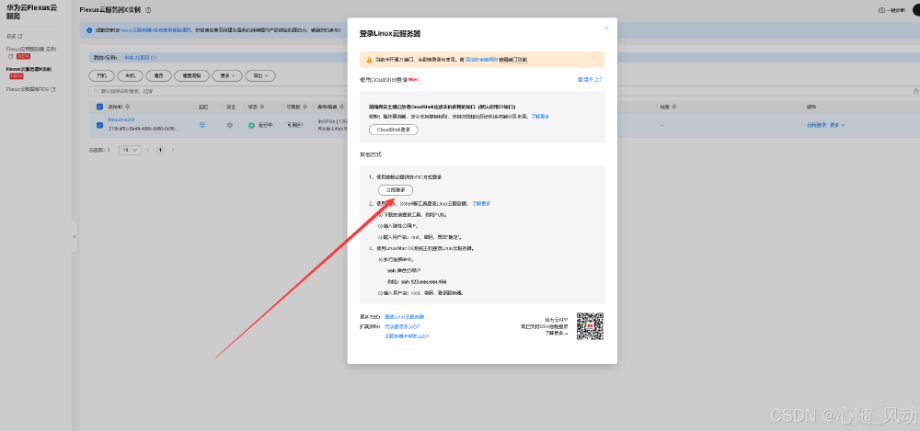Click the external link icon beside Overview

tap(21, 36)
